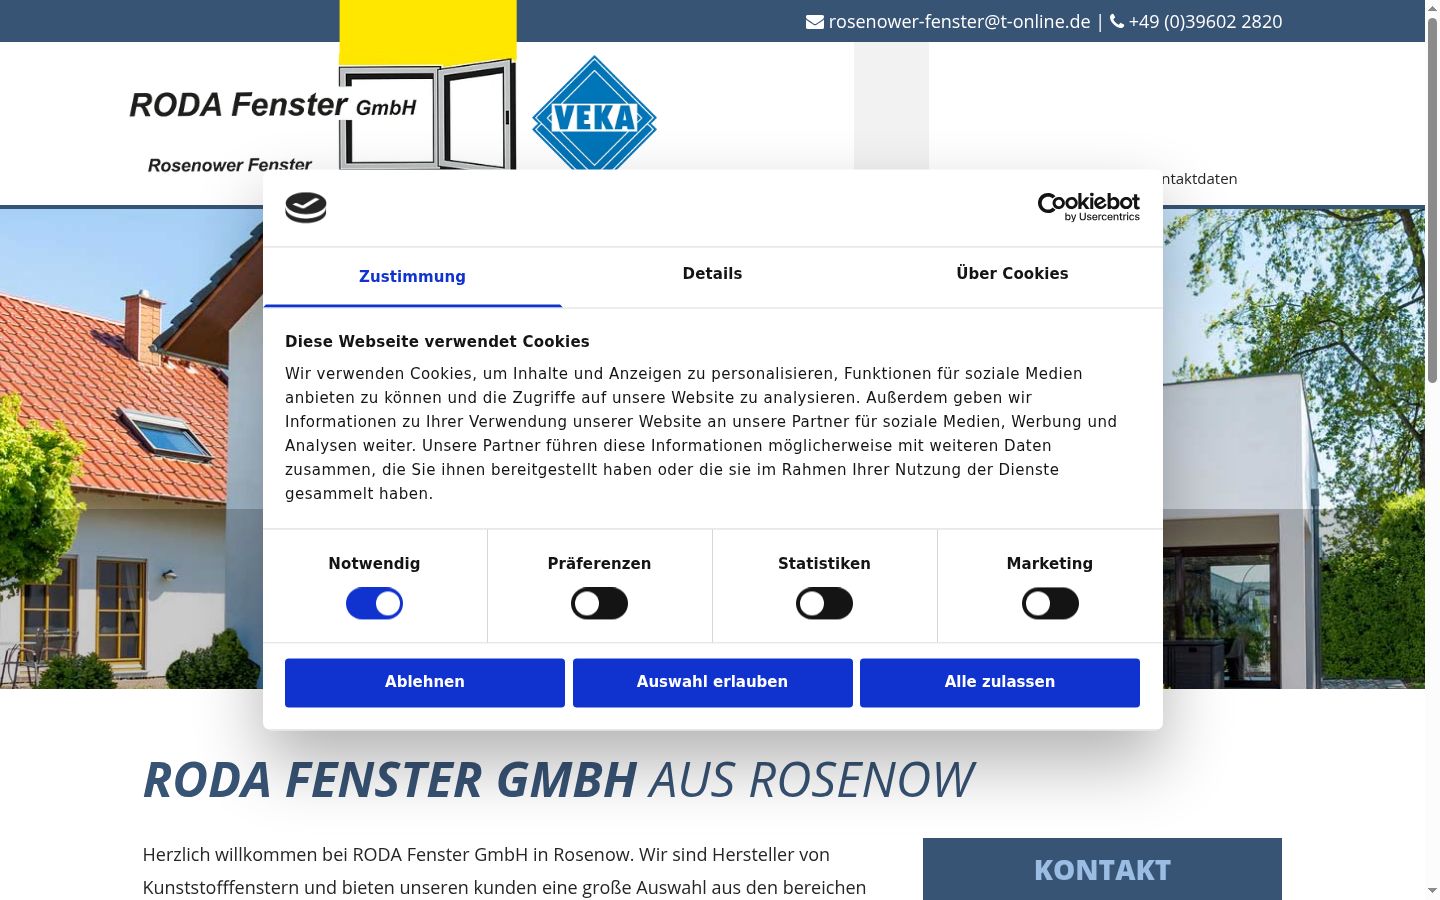The height and width of the screenshot is (900, 1440).
Task: Toggle the Notwendig cookie switch
Action: tap(374, 604)
